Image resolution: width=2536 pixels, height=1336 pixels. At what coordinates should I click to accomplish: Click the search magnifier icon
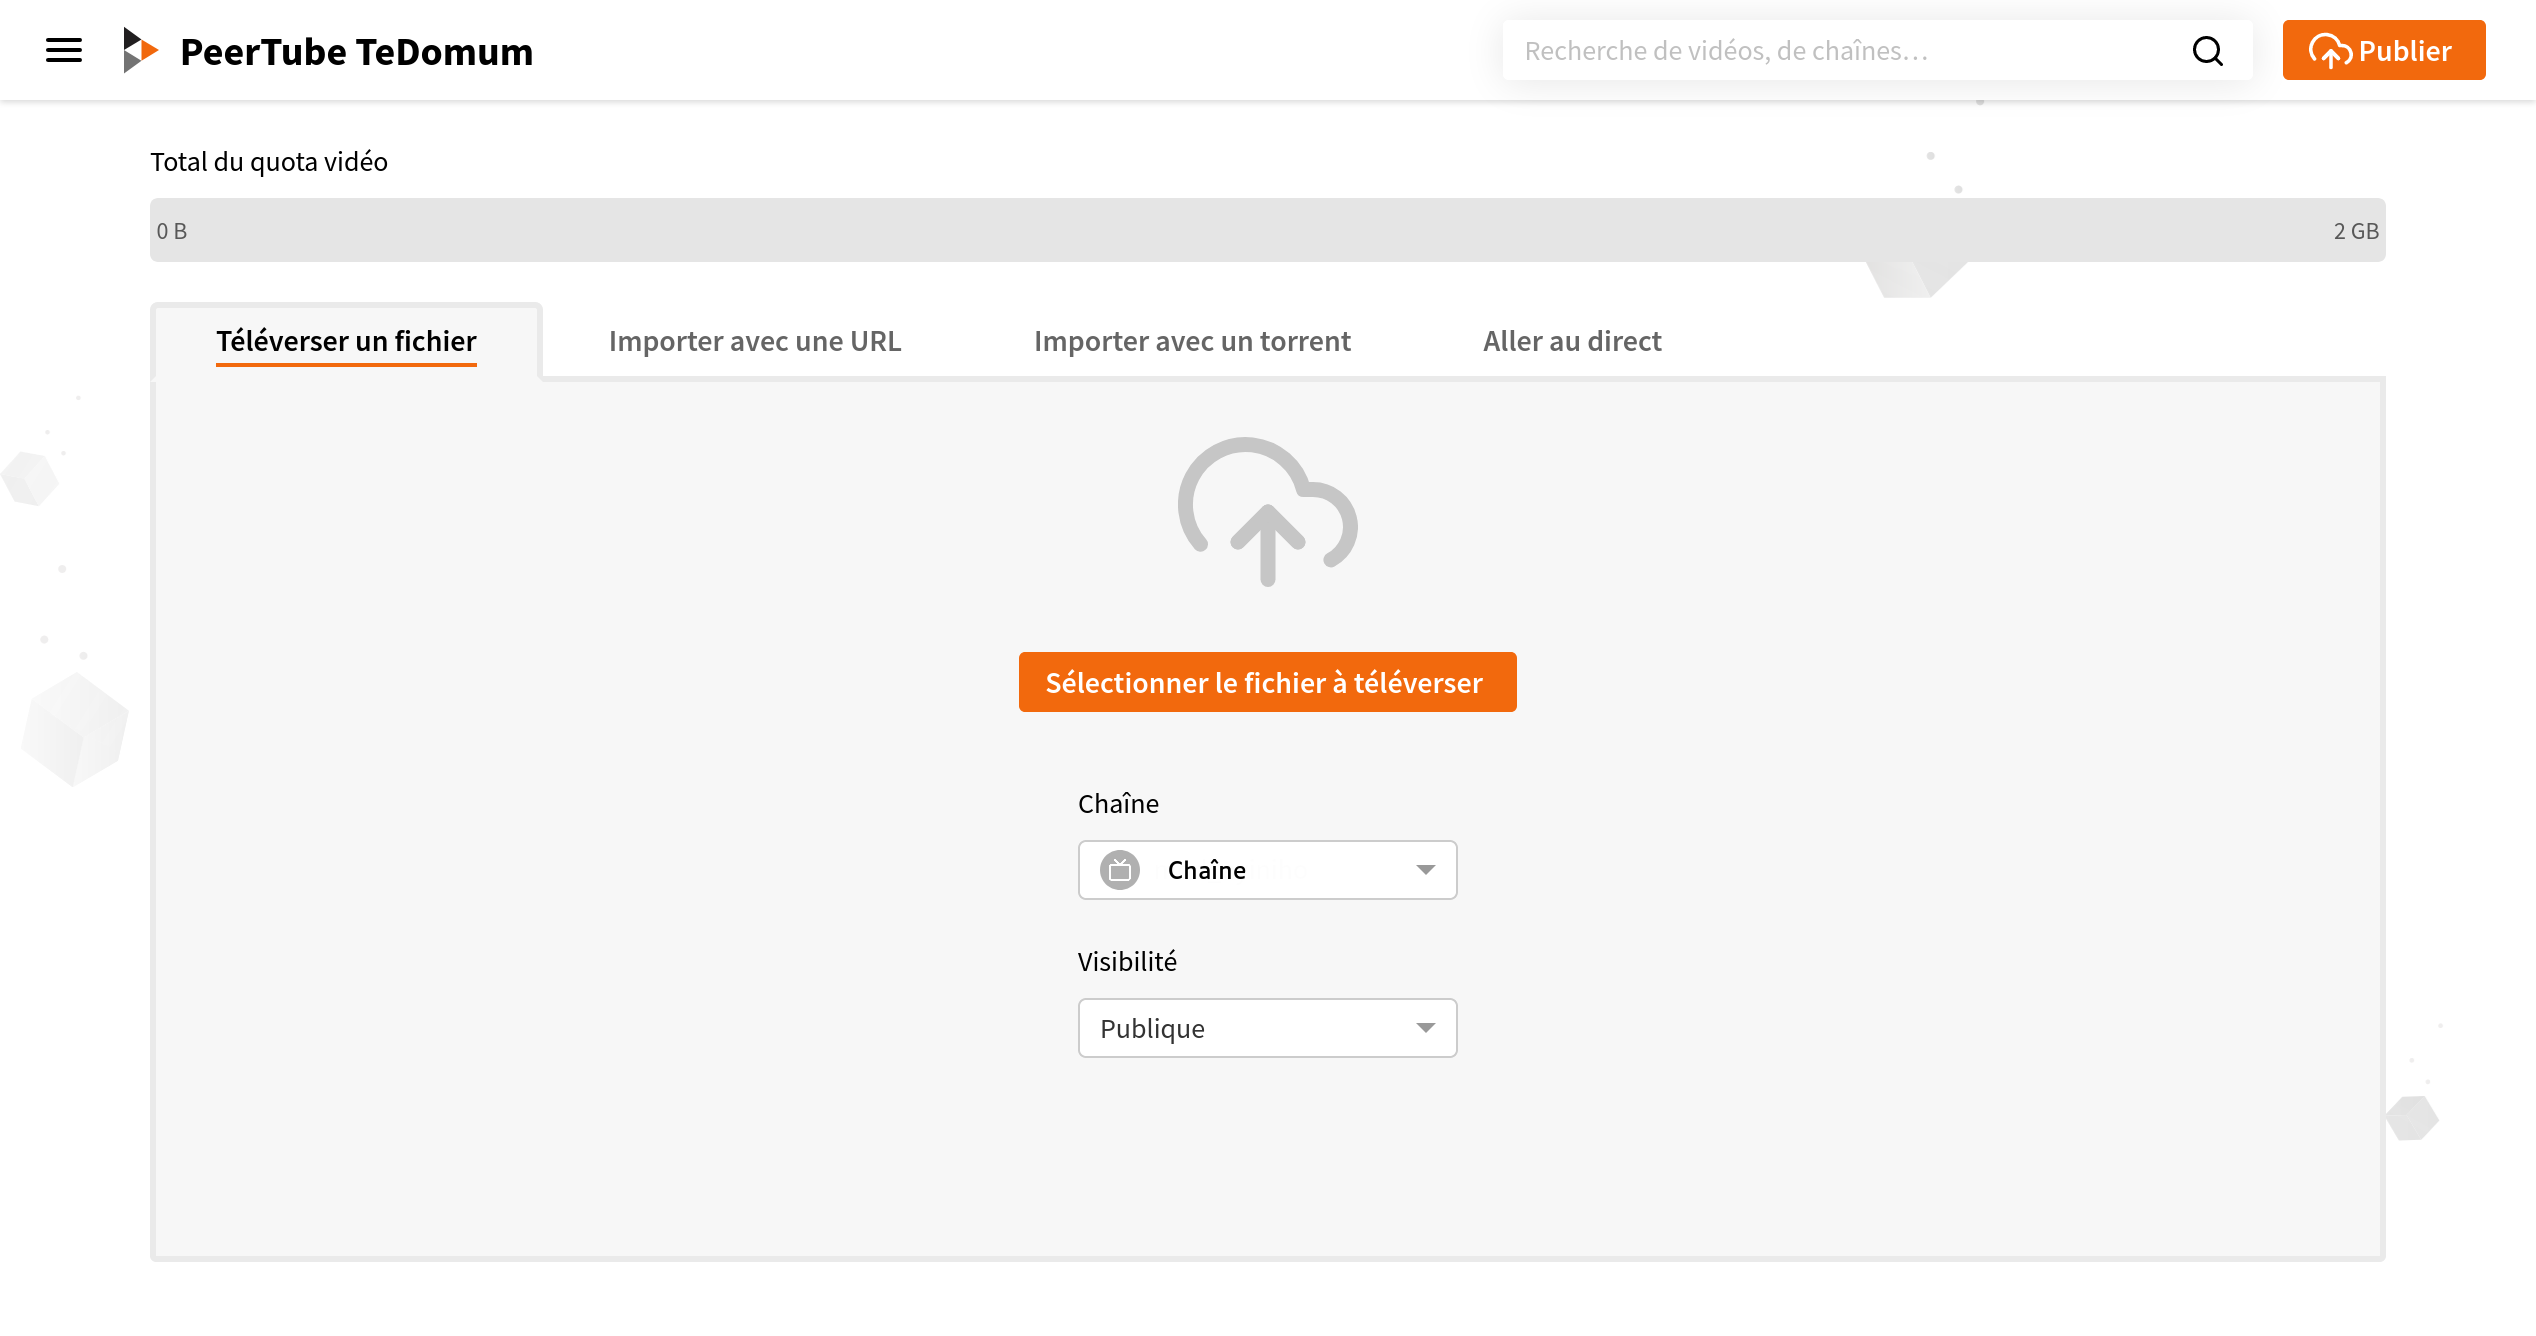tap(2207, 51)
